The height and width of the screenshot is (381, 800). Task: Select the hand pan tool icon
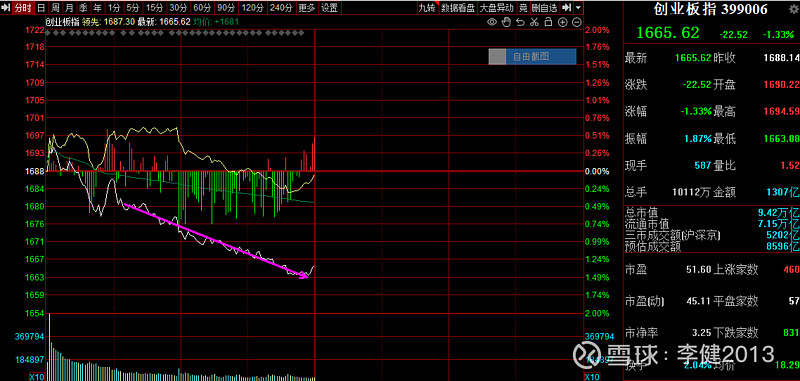pyautogui.click(x=506, y=22)
